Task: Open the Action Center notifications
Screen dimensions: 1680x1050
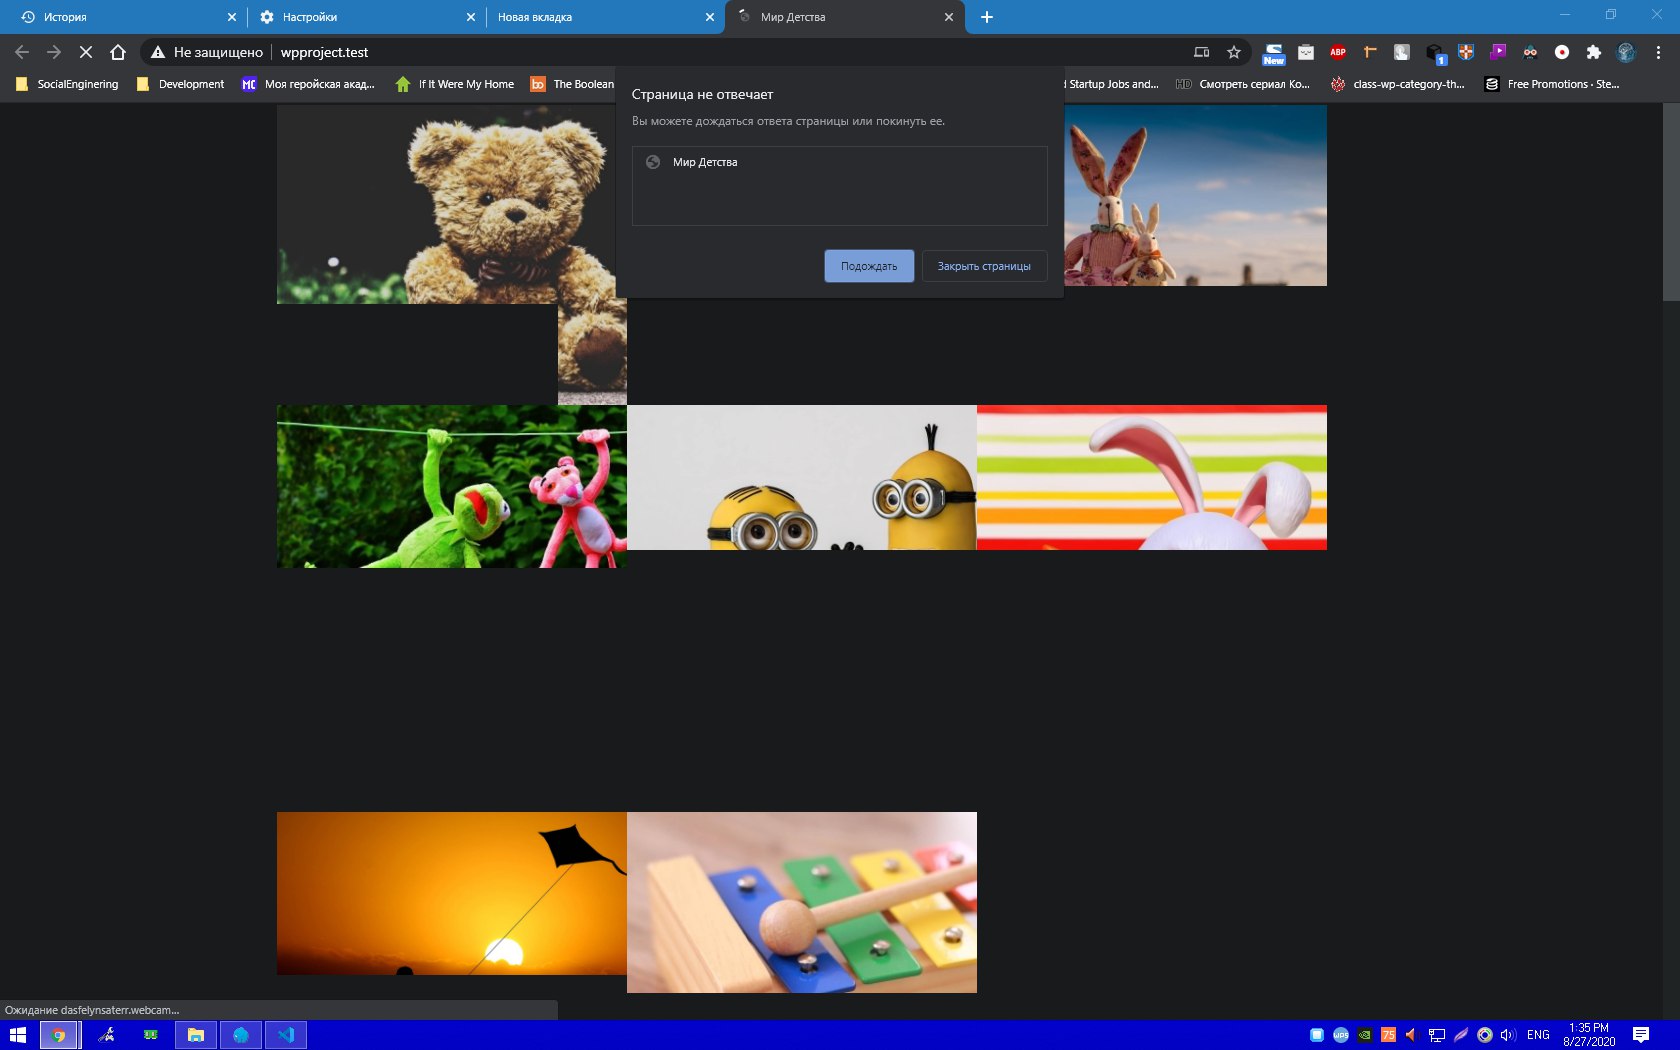Action: [x=1641, y=1035]
